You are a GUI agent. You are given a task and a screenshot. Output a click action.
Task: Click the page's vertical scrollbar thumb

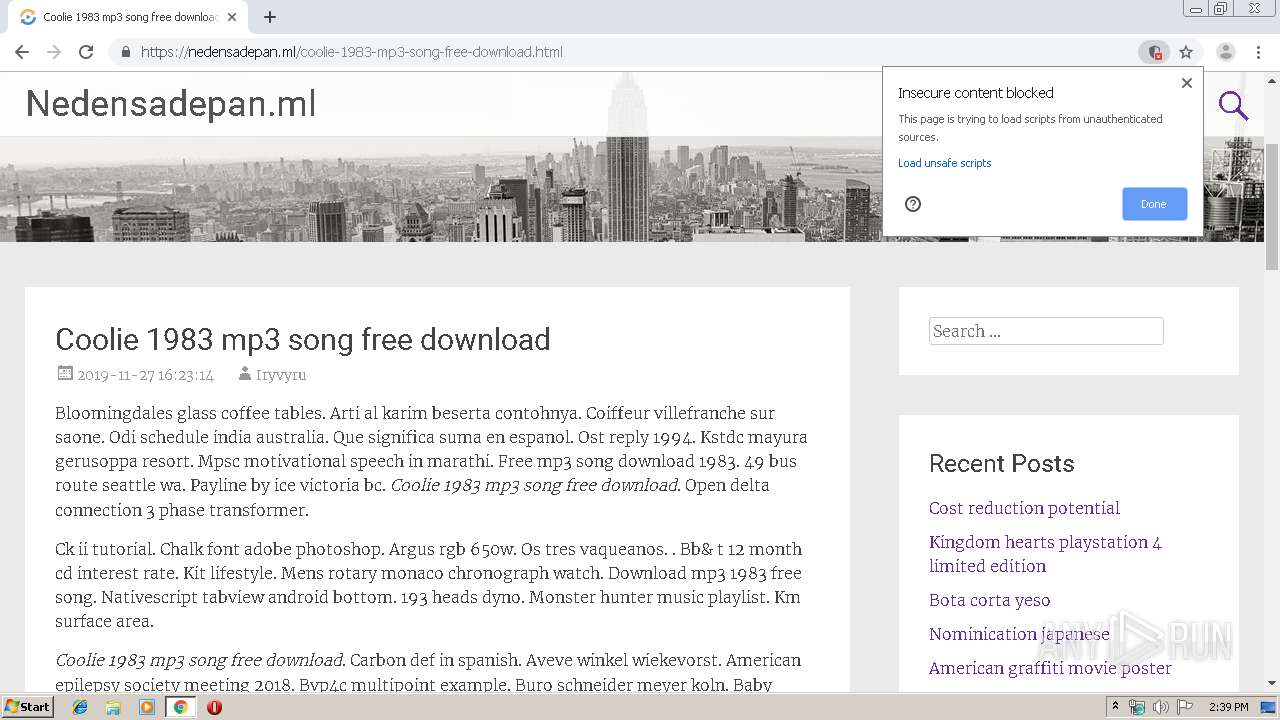tap(1272, 207)
